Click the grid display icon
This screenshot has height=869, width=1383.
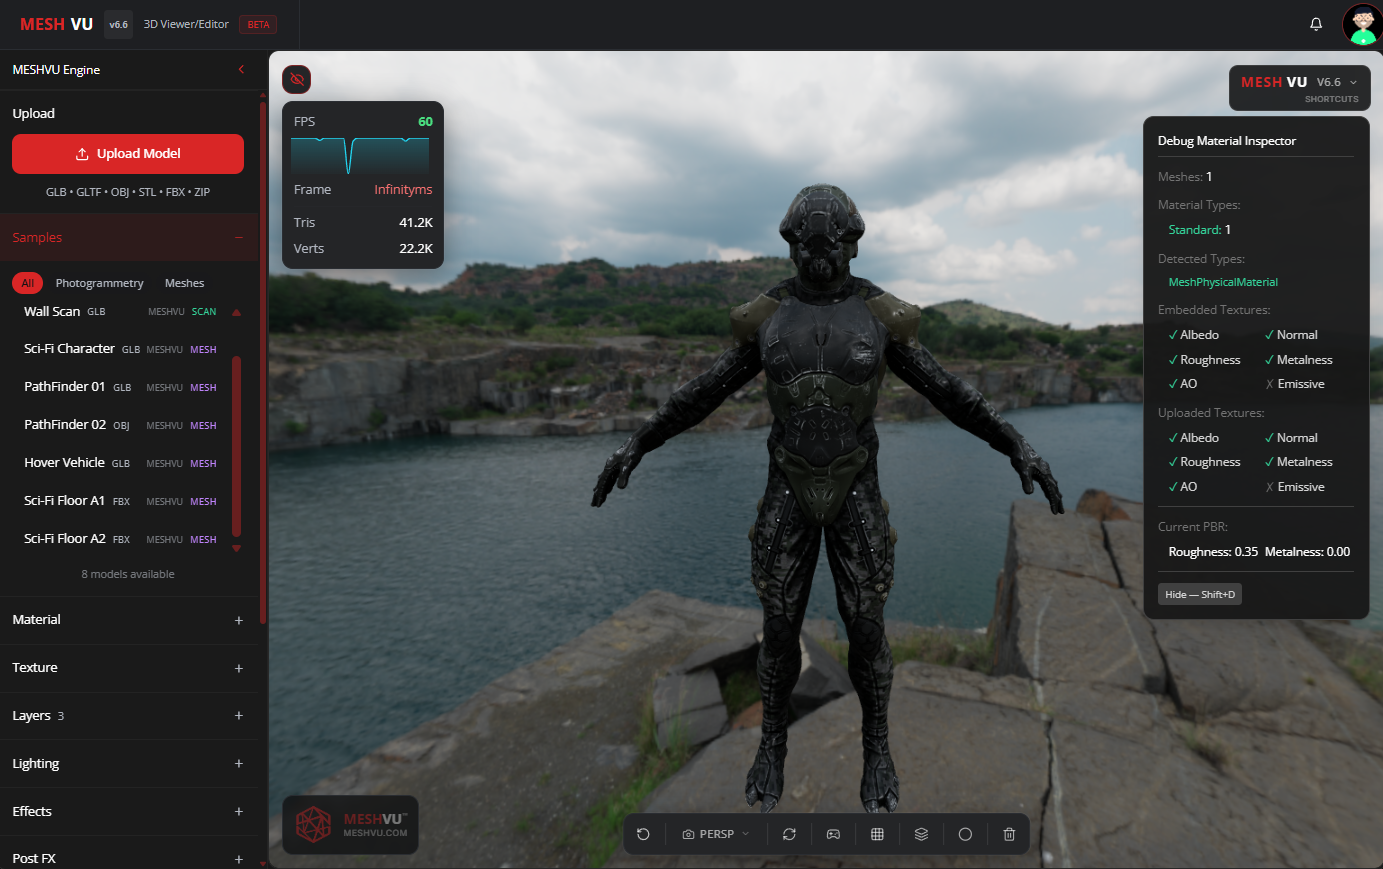coord(877,833)
